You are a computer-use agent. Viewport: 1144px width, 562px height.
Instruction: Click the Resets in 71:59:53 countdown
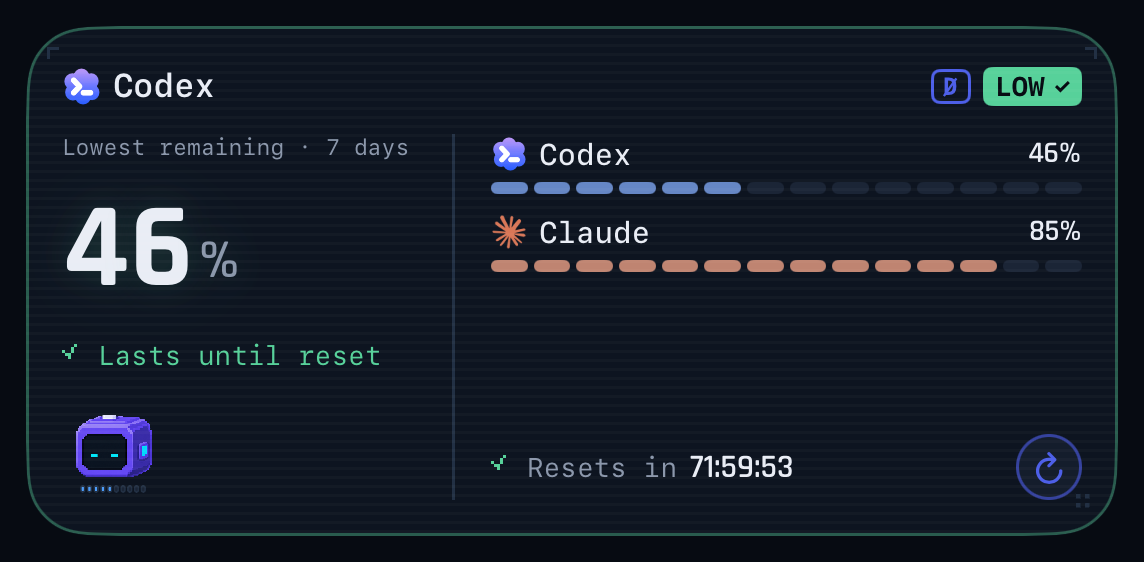point(660,467)
